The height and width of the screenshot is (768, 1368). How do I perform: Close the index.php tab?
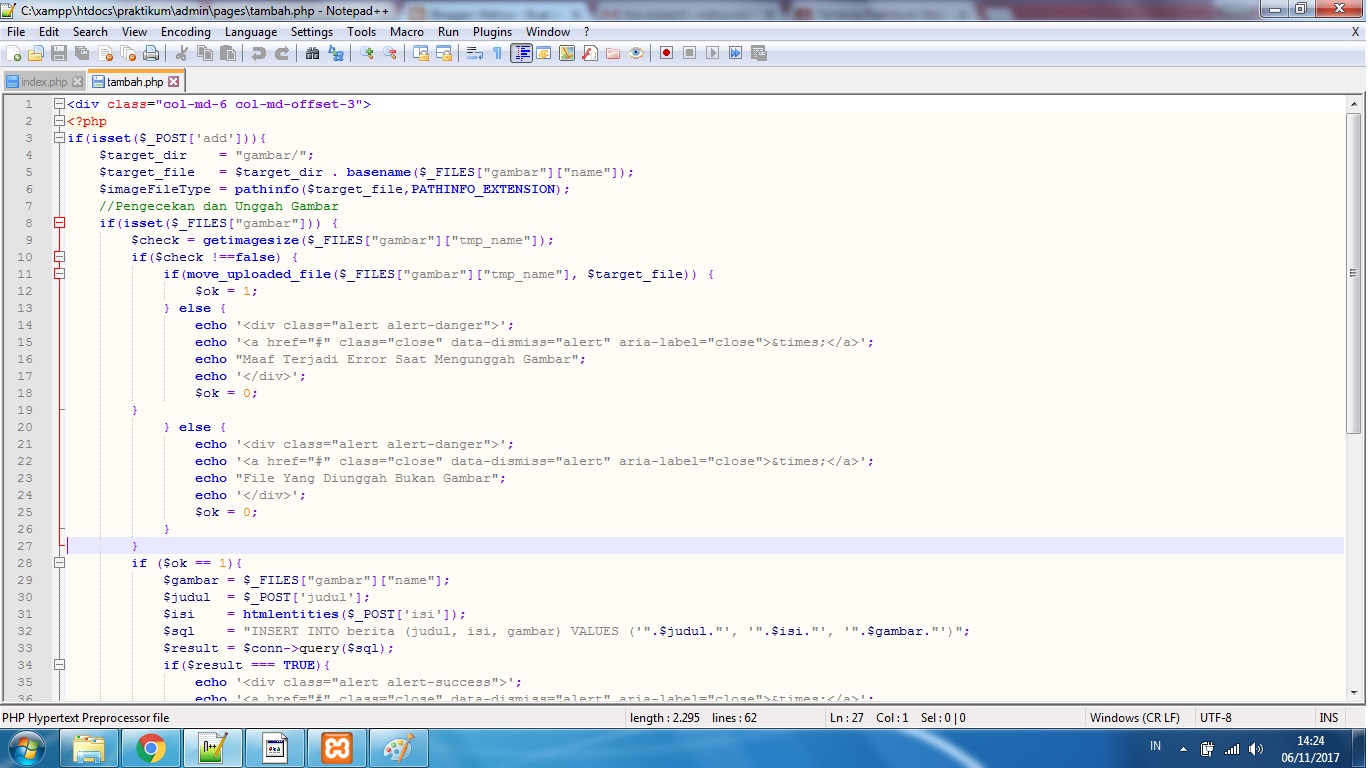(x=77, y=82)
